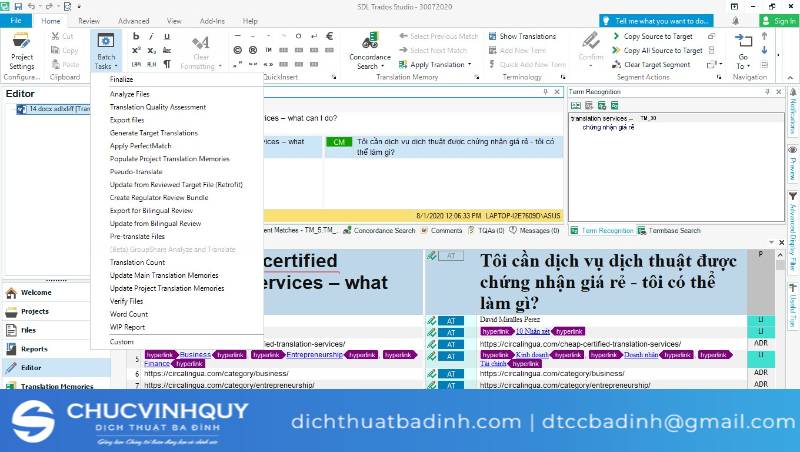Image resolution: width=800 pixels, height=452 pixels.
Task: Open the Useful Tips side panel
Action: [x=793, y=305]
